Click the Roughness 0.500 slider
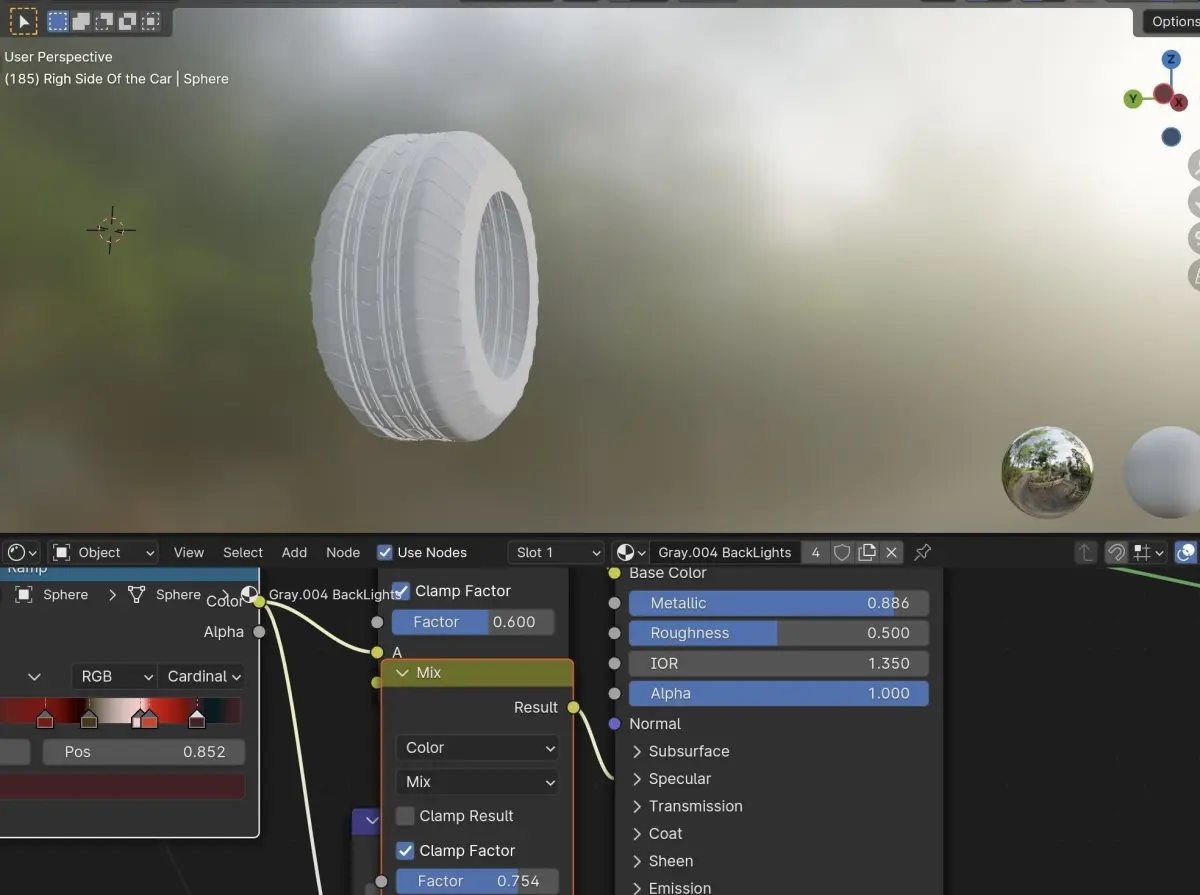 pos(778,633)
